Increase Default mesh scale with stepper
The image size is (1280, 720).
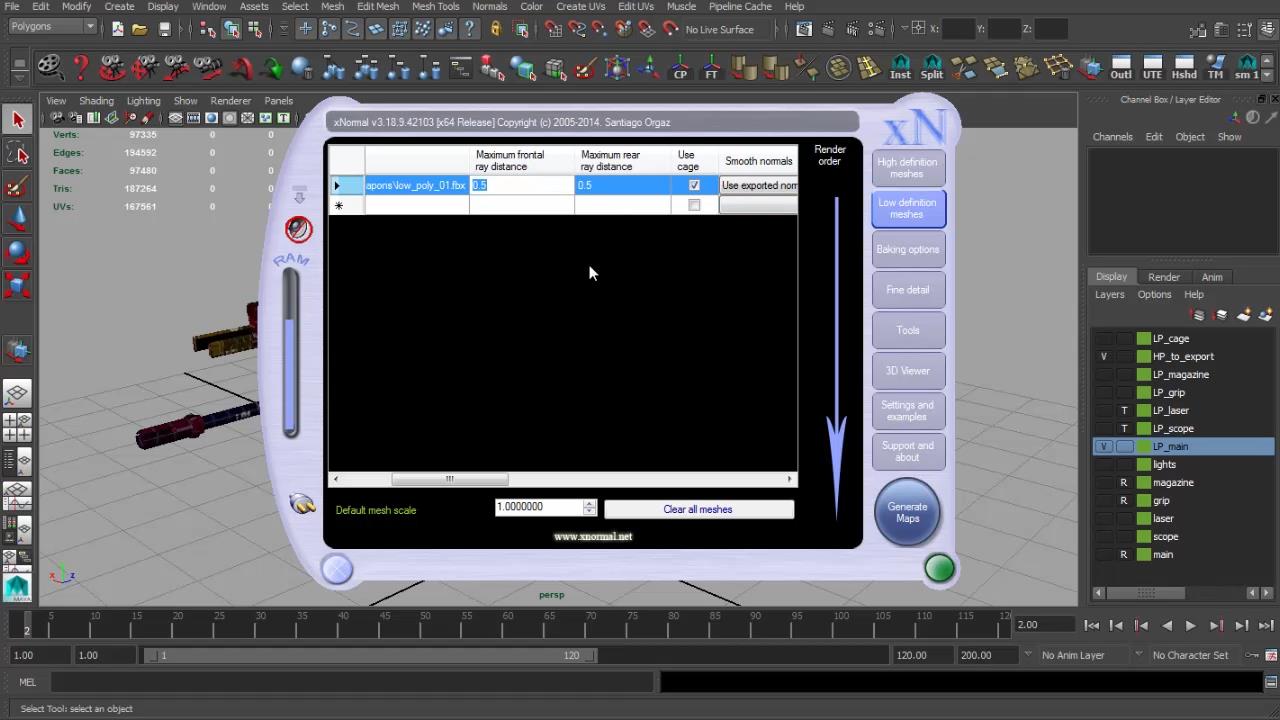click(590, 503)
